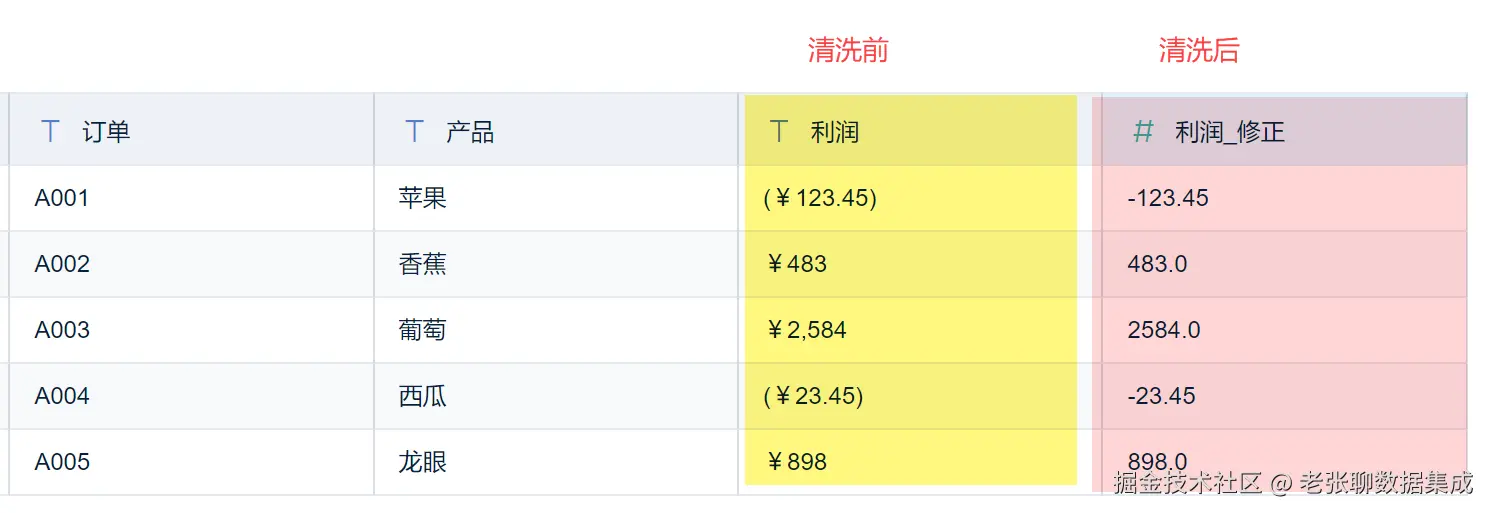Screen dimensions: 1490x513
Task: Click the order cell A003
Action: 62,330
